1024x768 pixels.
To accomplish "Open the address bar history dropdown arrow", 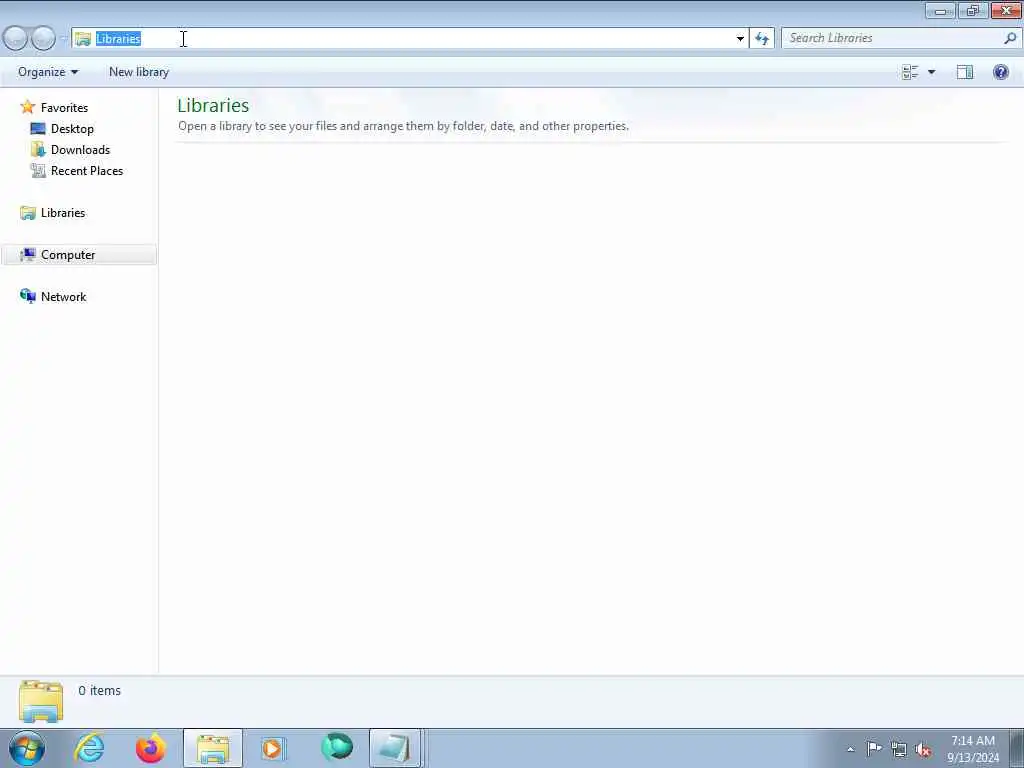I will [x=740, y=39].
